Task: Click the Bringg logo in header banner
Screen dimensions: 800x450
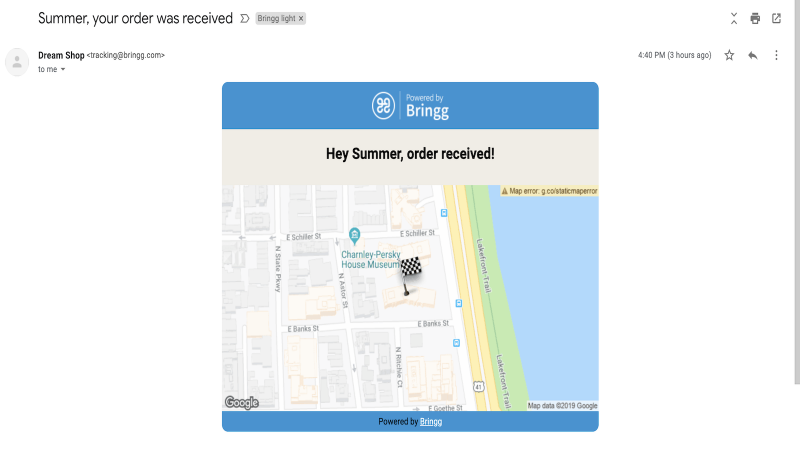Action: [410, 106]
